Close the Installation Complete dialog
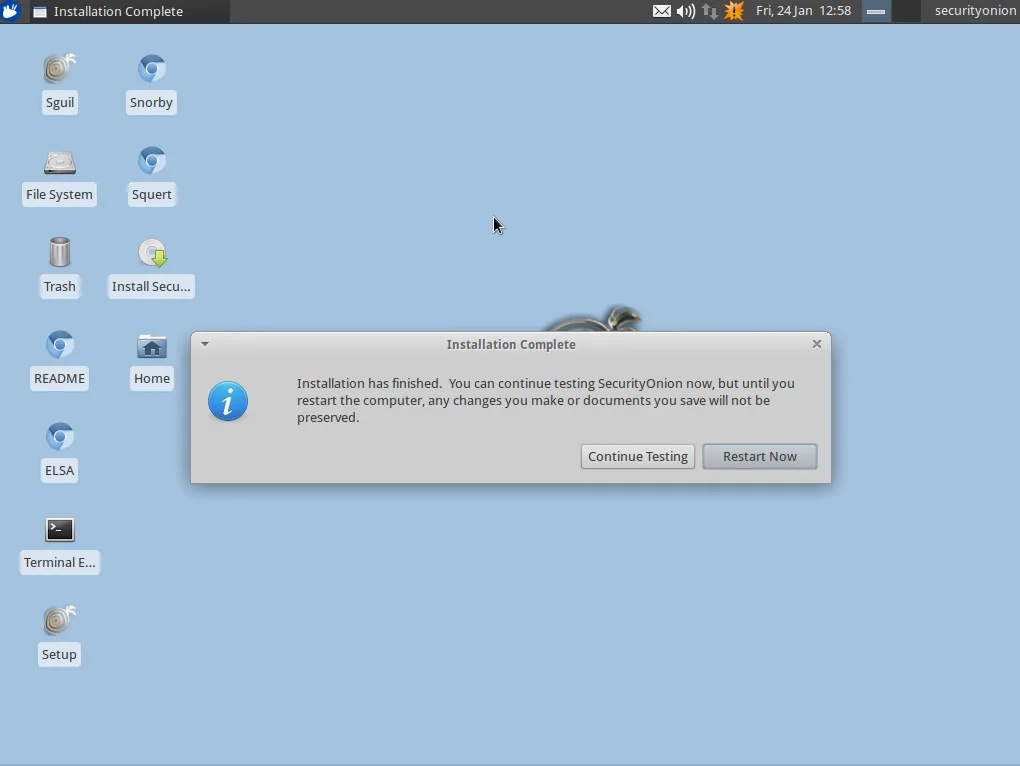Screen dimensions: 1020x766 pyautogui.click(x=817, y=344)
